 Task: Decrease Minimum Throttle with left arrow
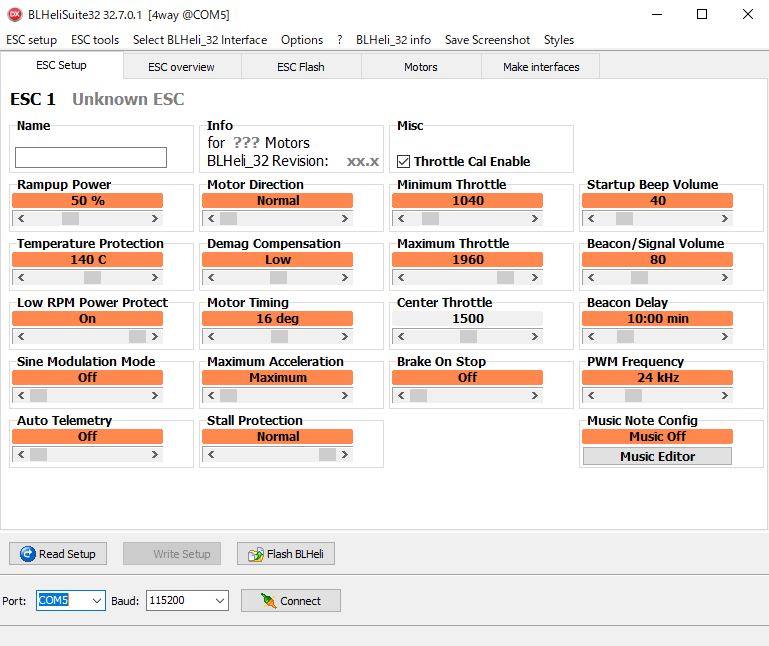point(401,218)
